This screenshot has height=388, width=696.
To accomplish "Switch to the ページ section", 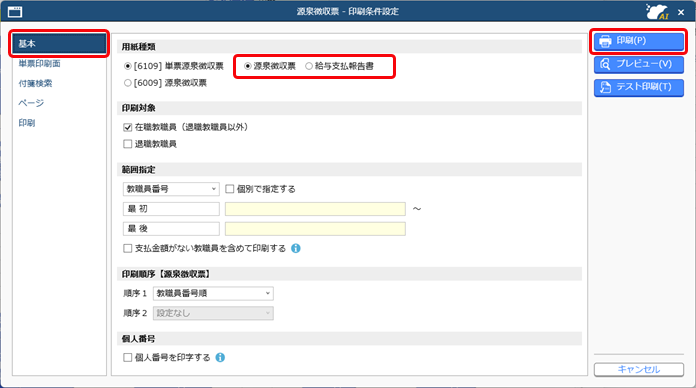I will (x=31, y=103).
